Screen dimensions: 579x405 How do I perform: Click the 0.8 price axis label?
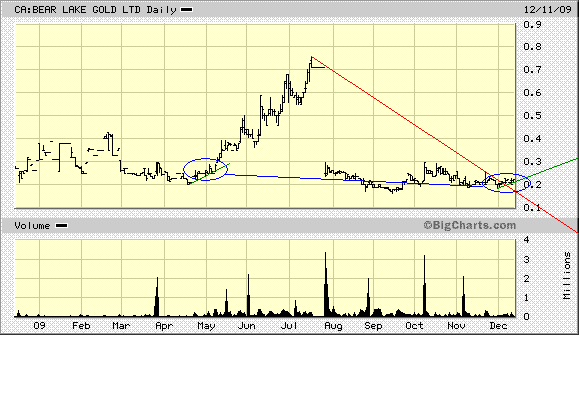click(532, 47)
